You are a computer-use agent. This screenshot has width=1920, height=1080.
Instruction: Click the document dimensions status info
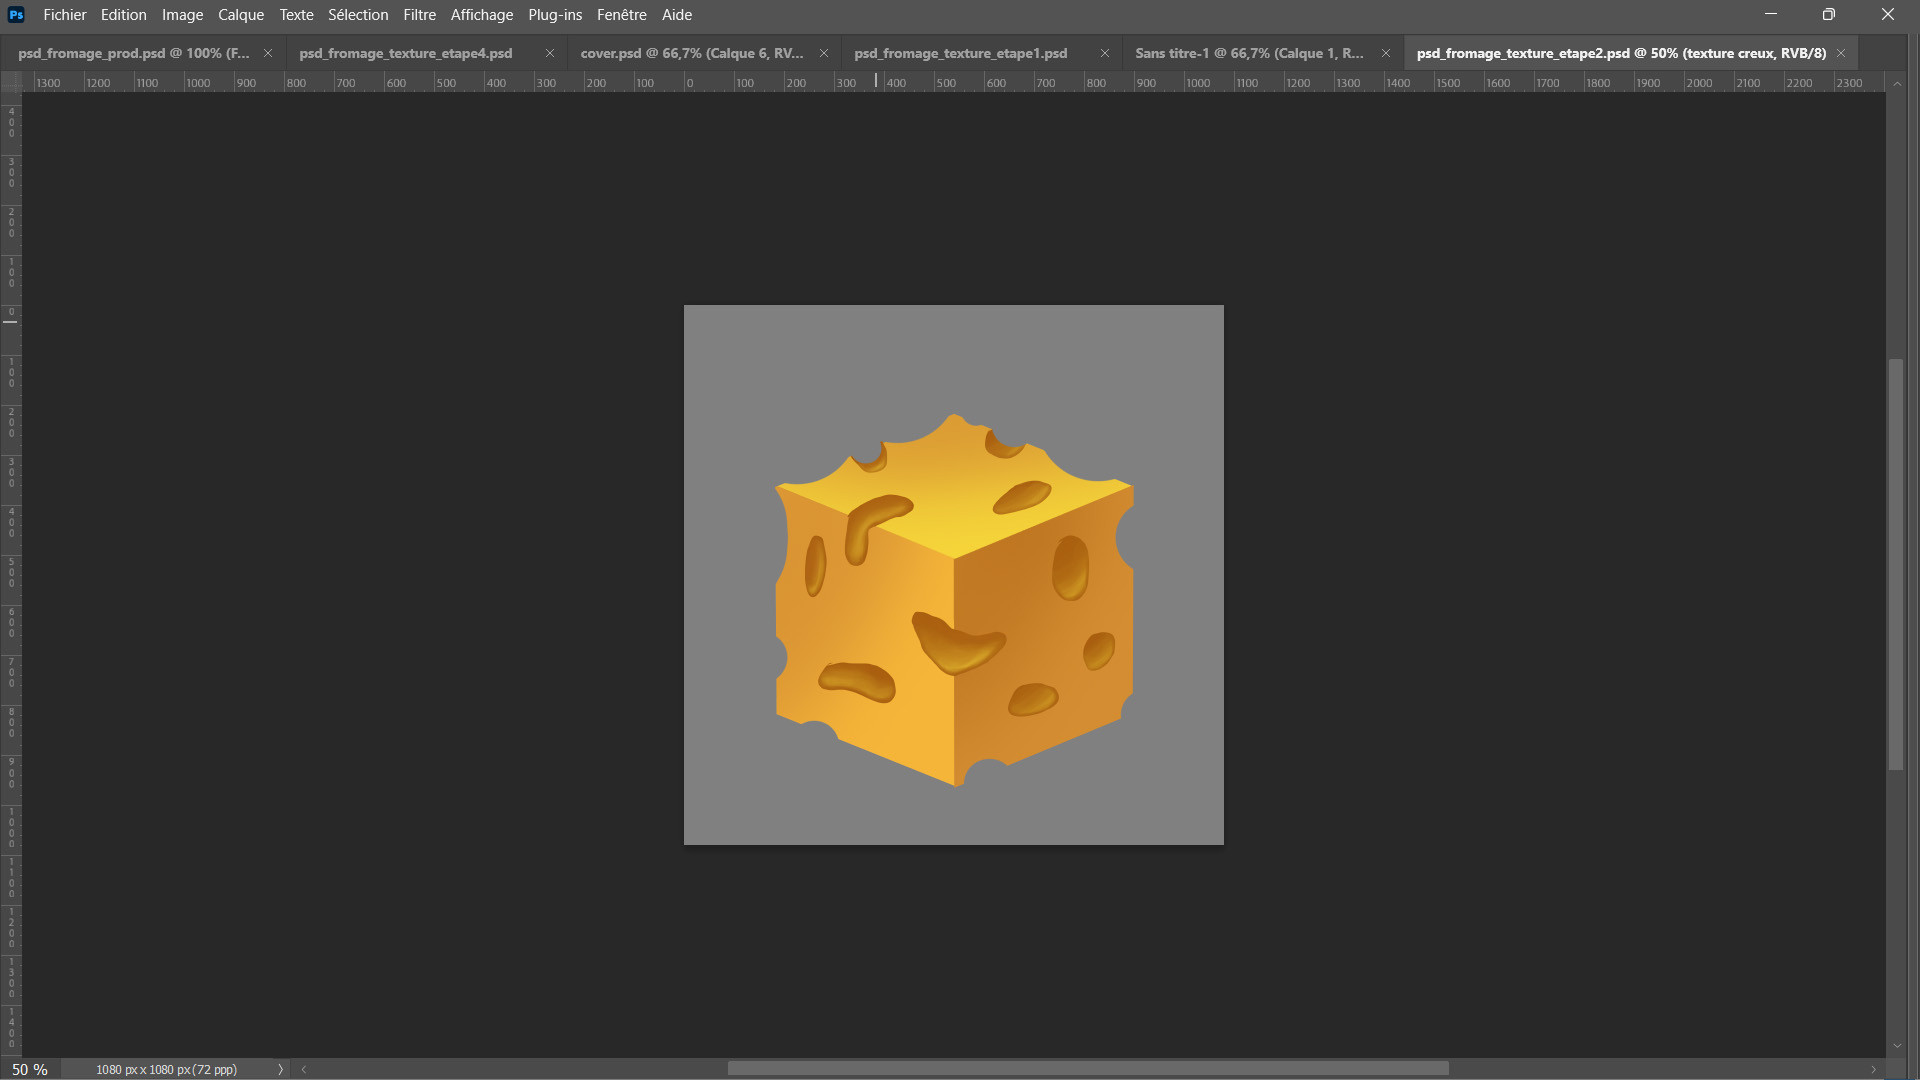coord(166,1069)
